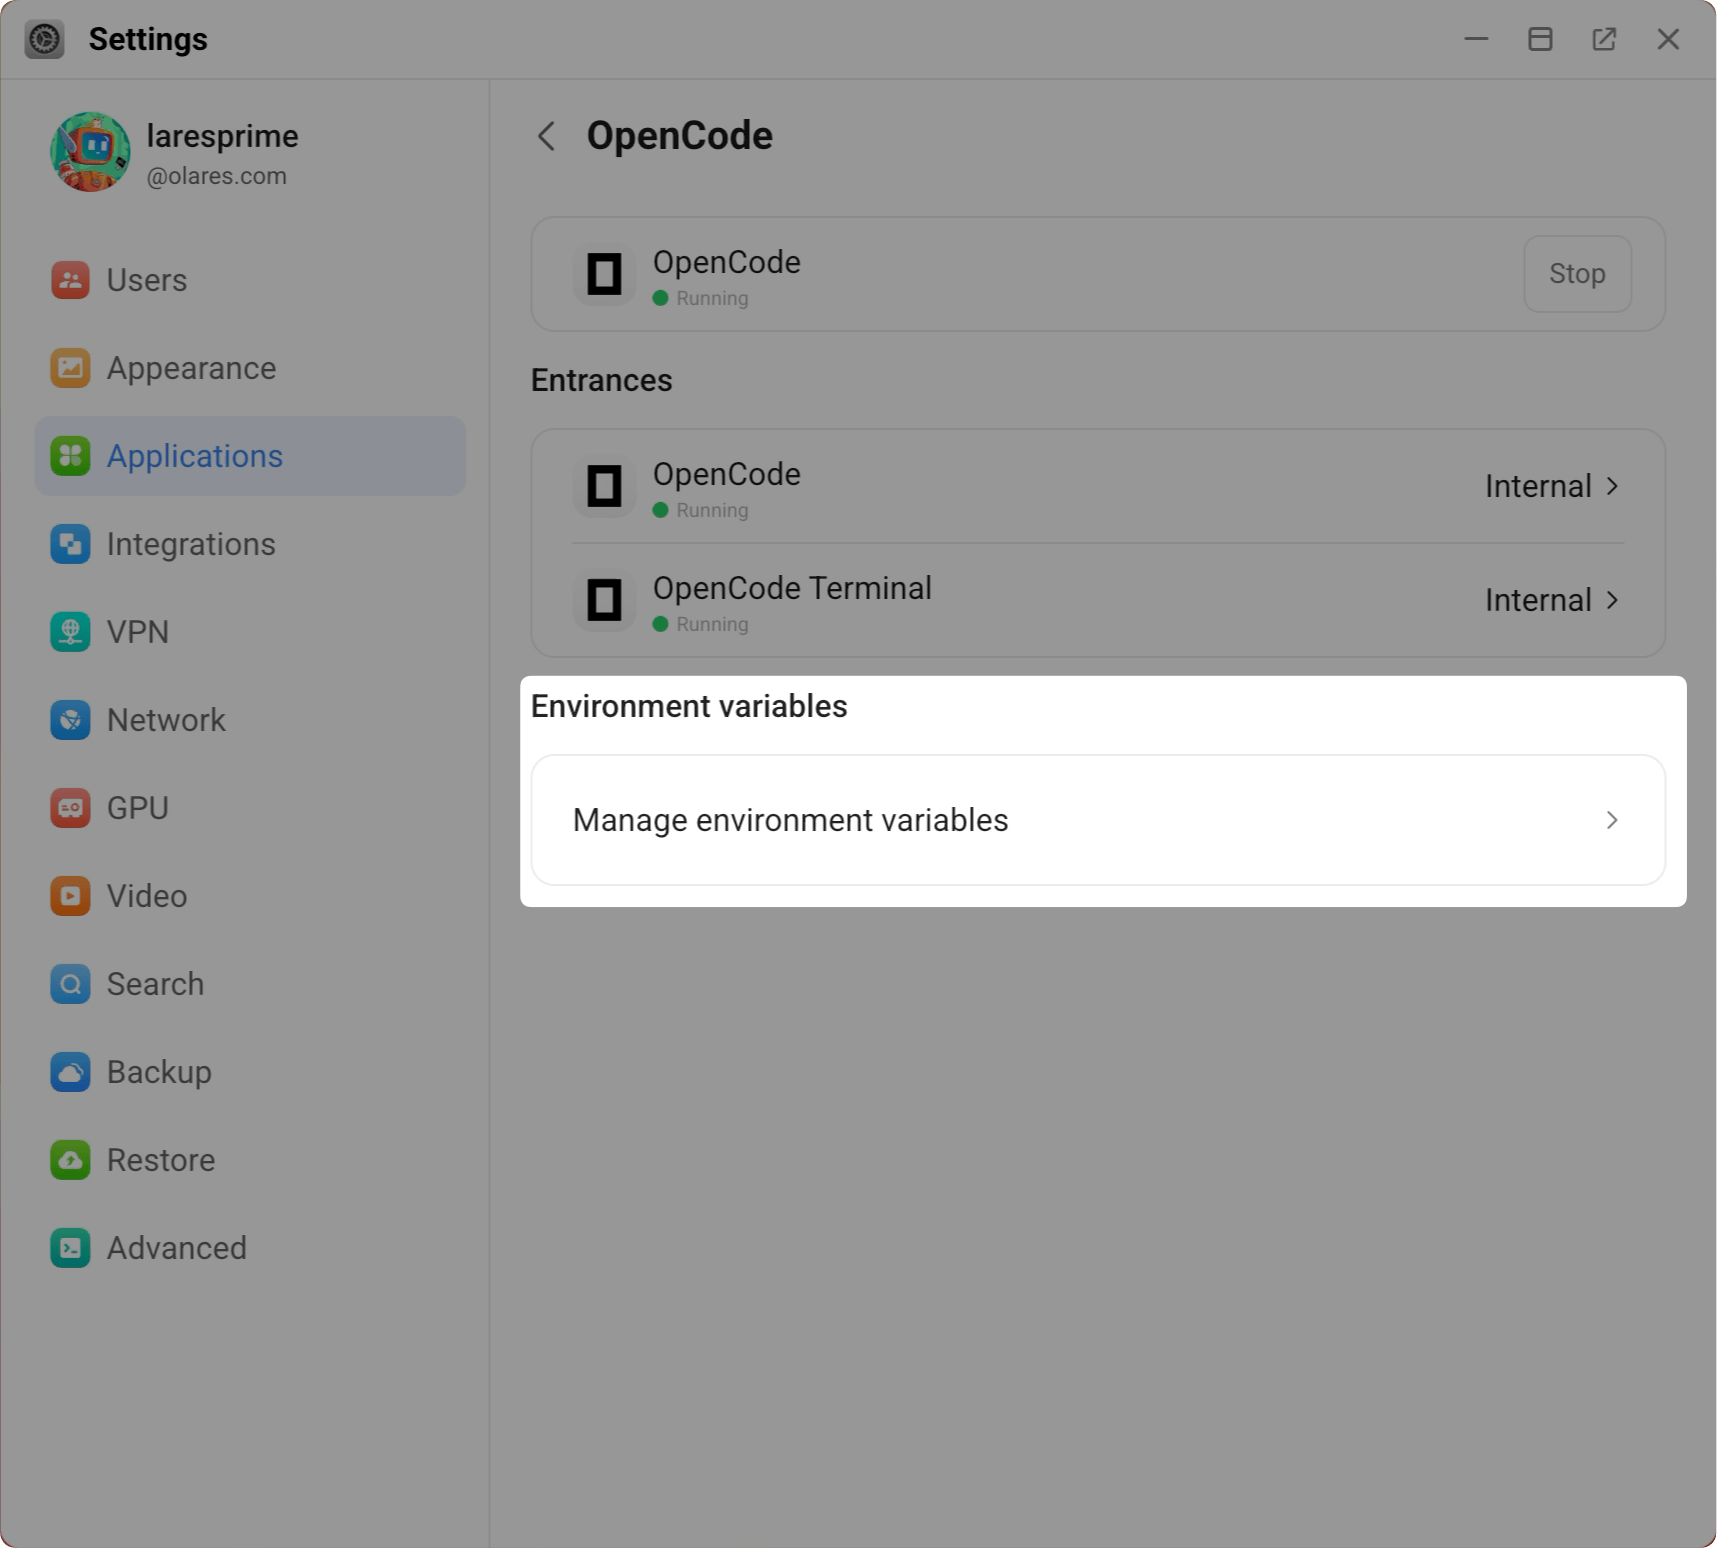
Task: Stop the OpenCode application
Action: (1577, 273)
